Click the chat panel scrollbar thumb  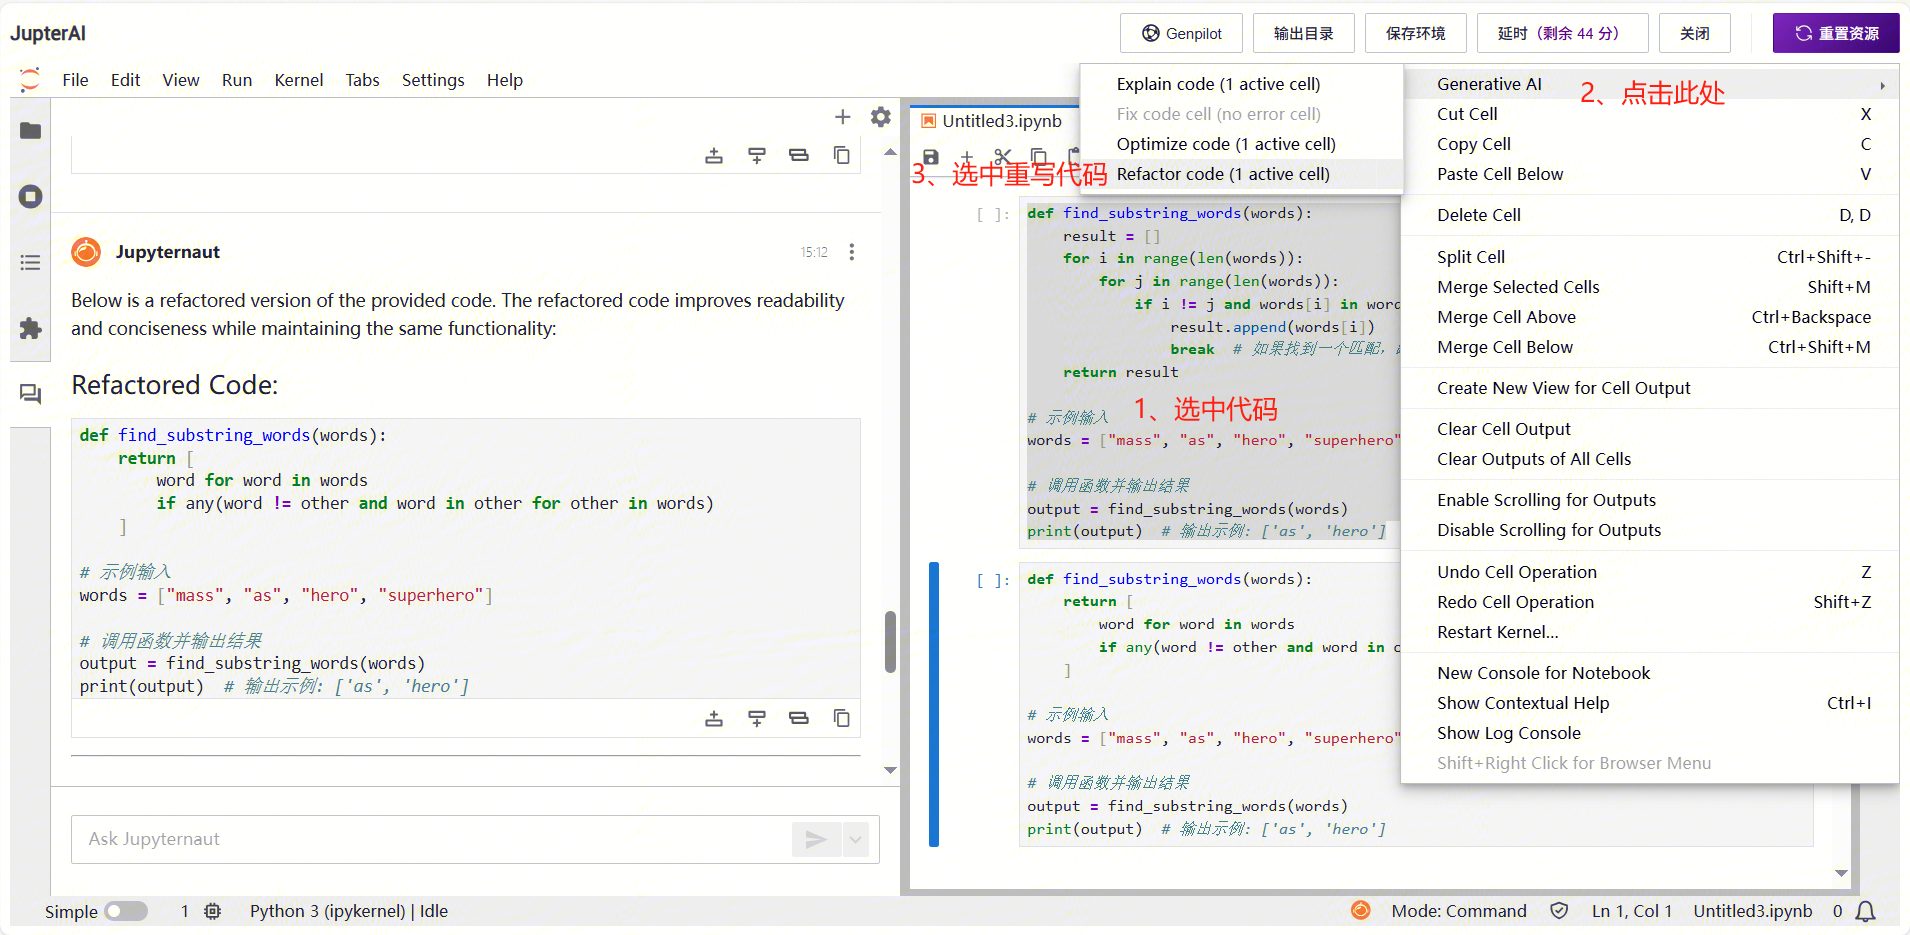[890, 642]
